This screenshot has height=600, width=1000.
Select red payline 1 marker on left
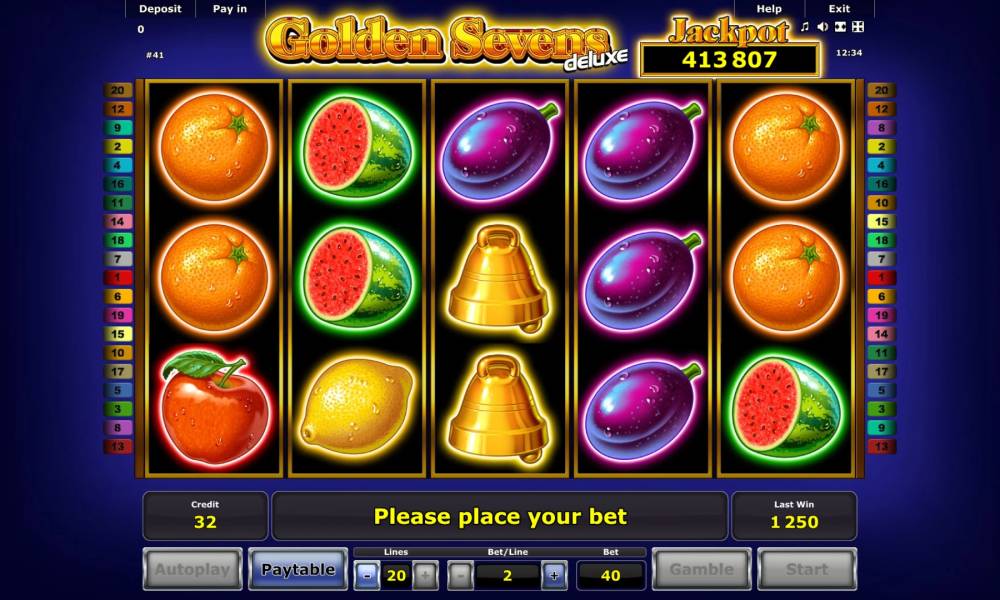click(x=118, y=277)
